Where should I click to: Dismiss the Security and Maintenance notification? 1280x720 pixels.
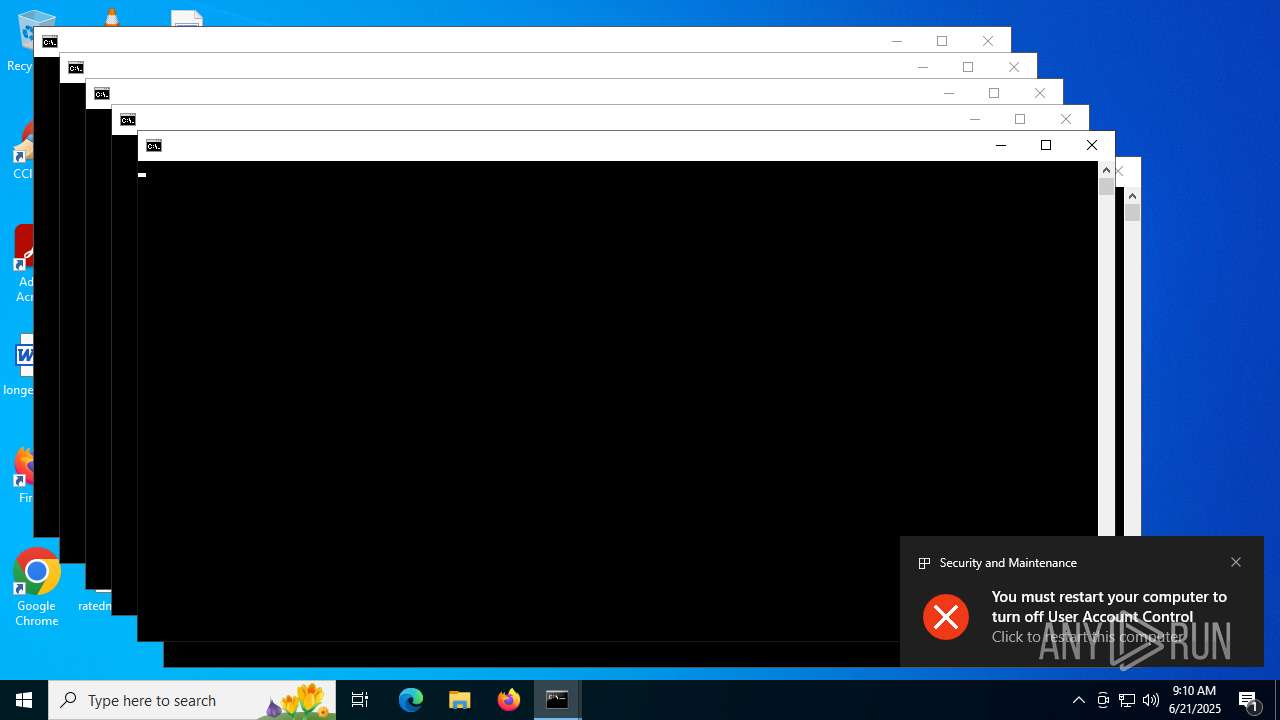[x=1236, y=562]
